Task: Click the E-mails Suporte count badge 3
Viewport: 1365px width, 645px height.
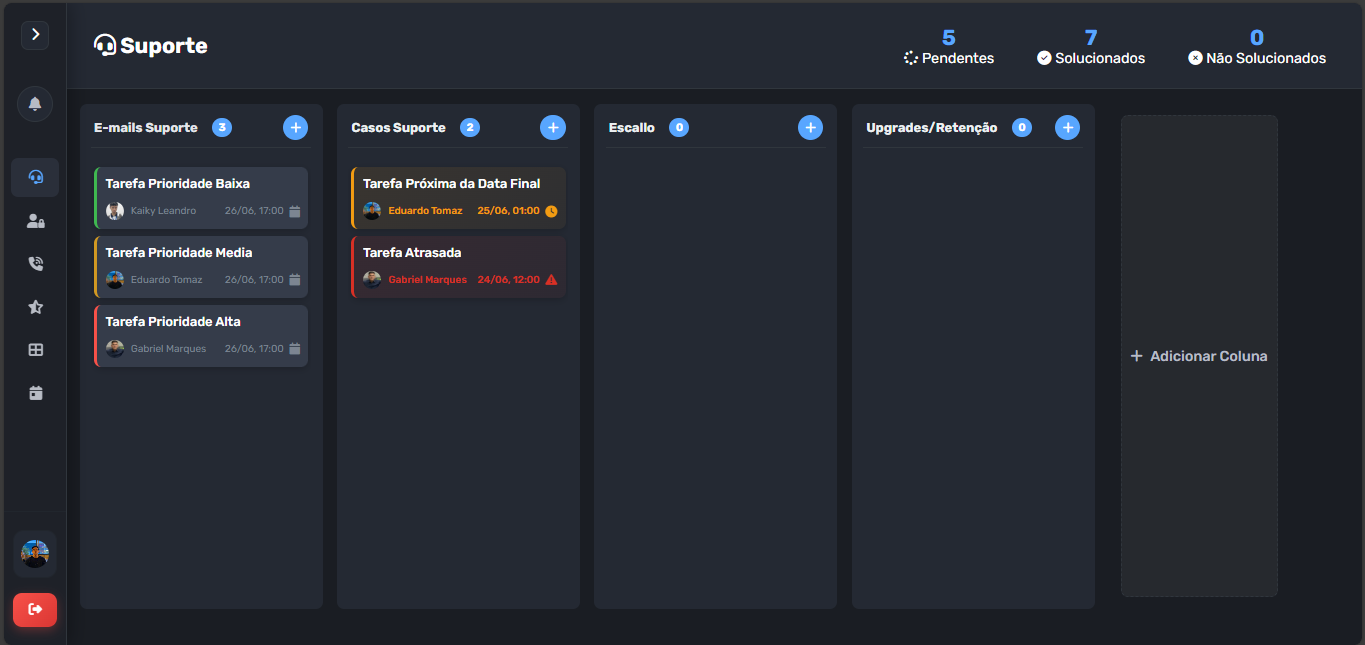Action: tap(222, 127)
